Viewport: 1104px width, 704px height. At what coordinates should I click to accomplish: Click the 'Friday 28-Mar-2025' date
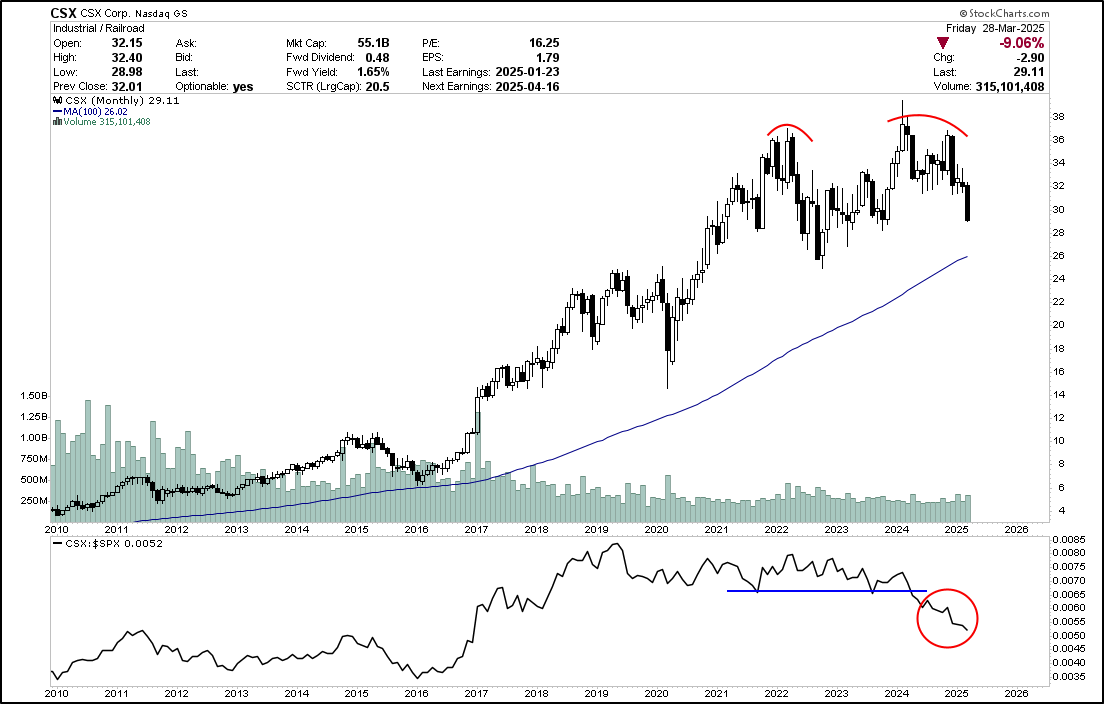[x=995, y=28]
